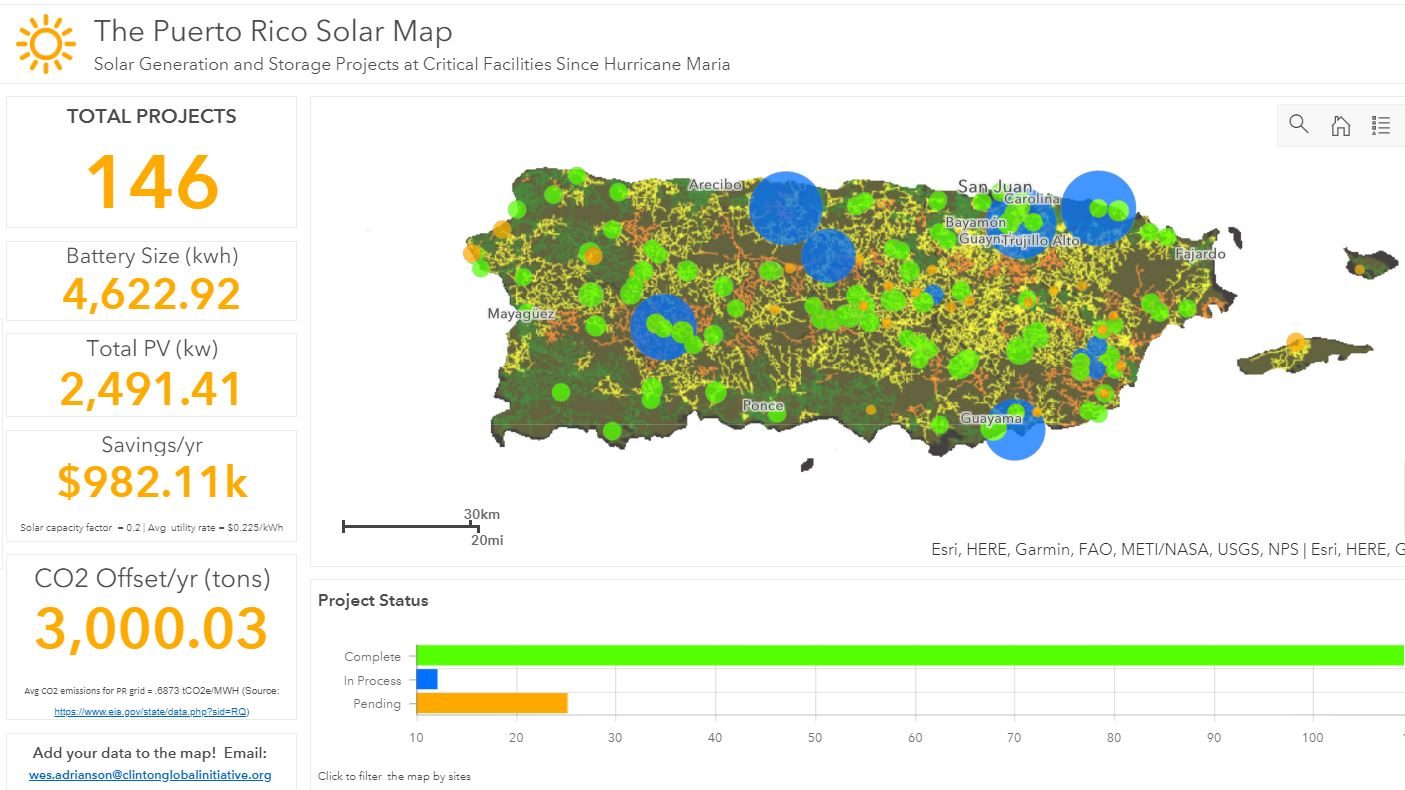Select the large blue circle east of Mayagüez
The width and height of the screenshot is (1405, 790).
click(x=665, y=327)
